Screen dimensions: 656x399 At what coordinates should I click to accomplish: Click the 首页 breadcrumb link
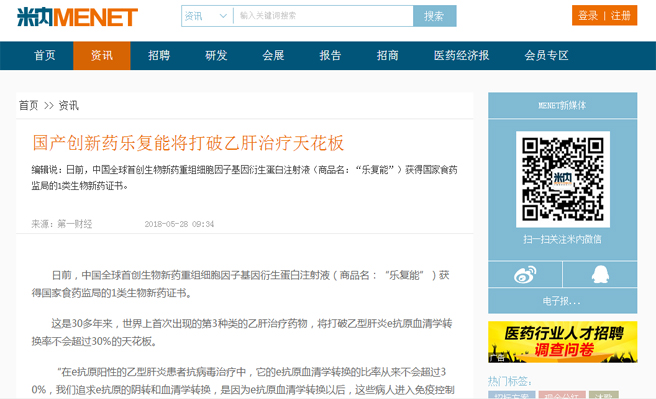(28, 105)
